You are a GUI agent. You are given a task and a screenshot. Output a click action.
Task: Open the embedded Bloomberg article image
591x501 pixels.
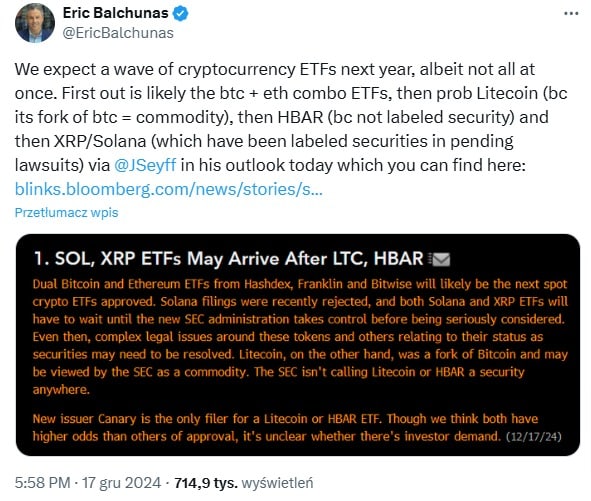coord(298,345)
